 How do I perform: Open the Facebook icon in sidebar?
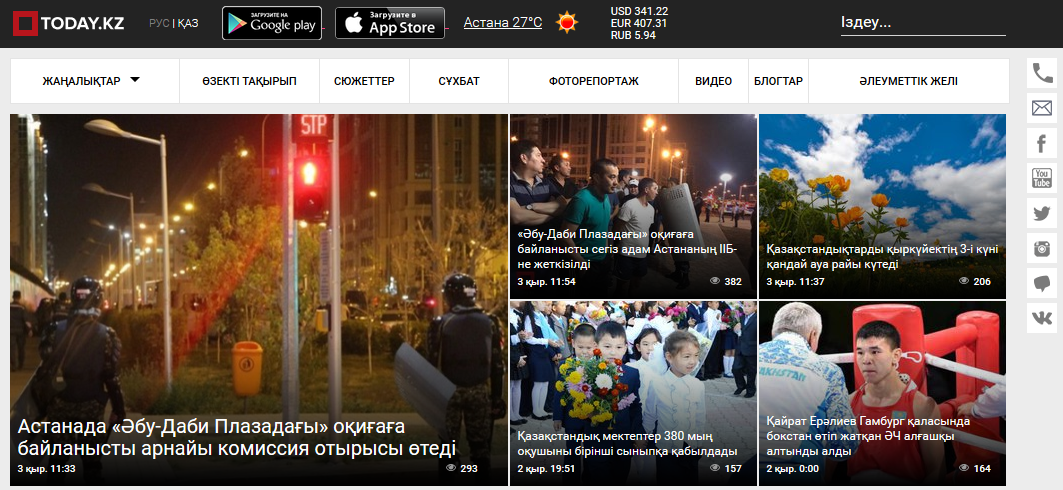pyautogui.click(x=1041, y=143)
